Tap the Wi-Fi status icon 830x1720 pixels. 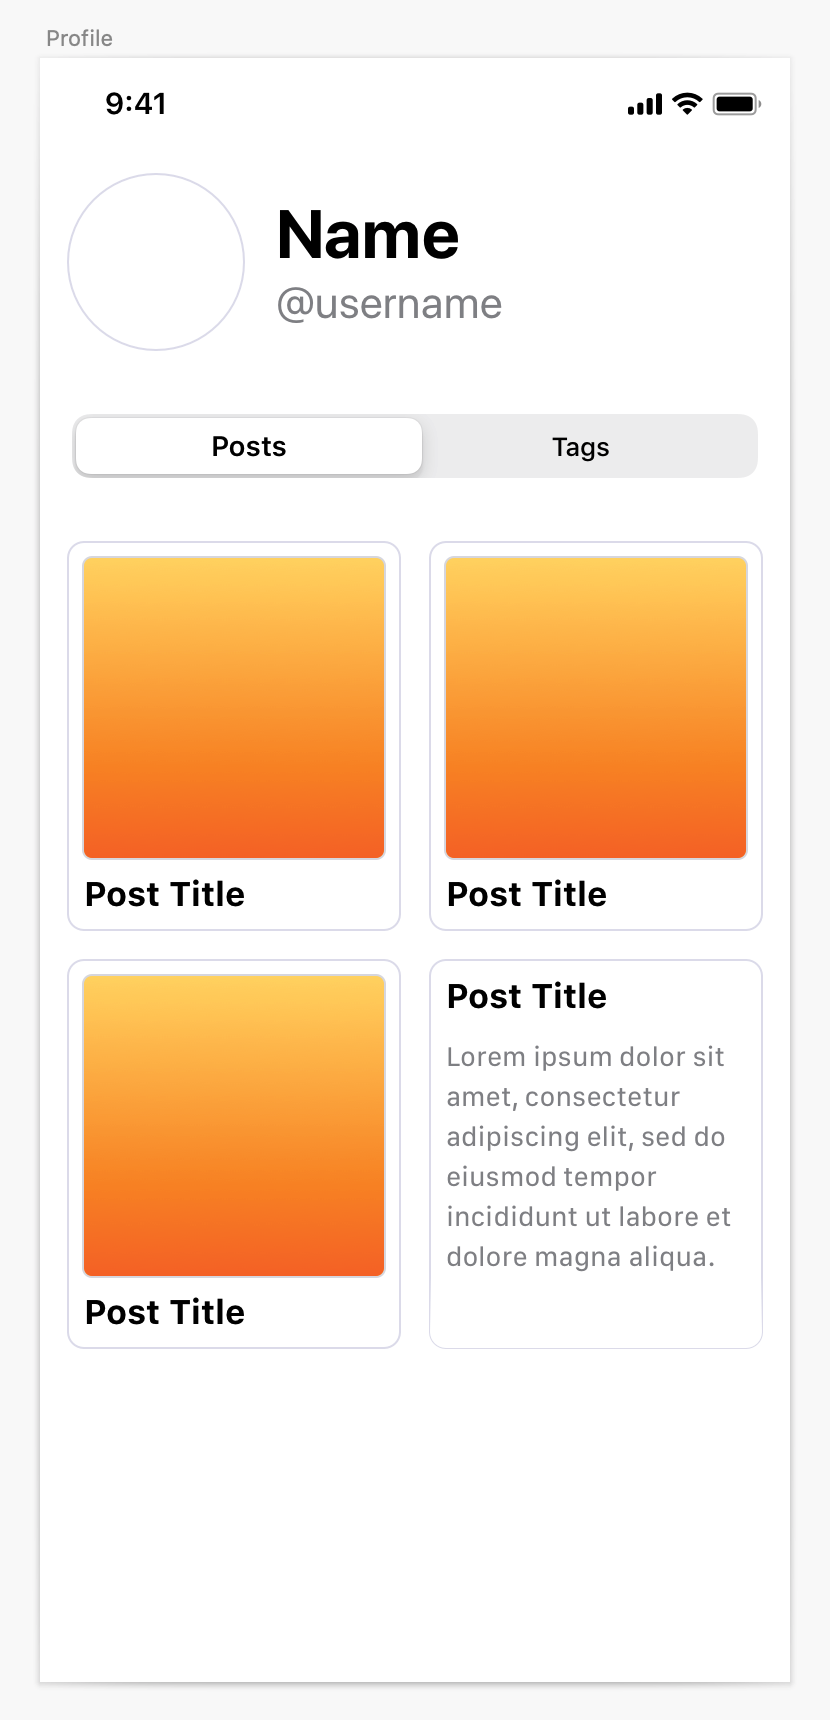tap(687, 104)
